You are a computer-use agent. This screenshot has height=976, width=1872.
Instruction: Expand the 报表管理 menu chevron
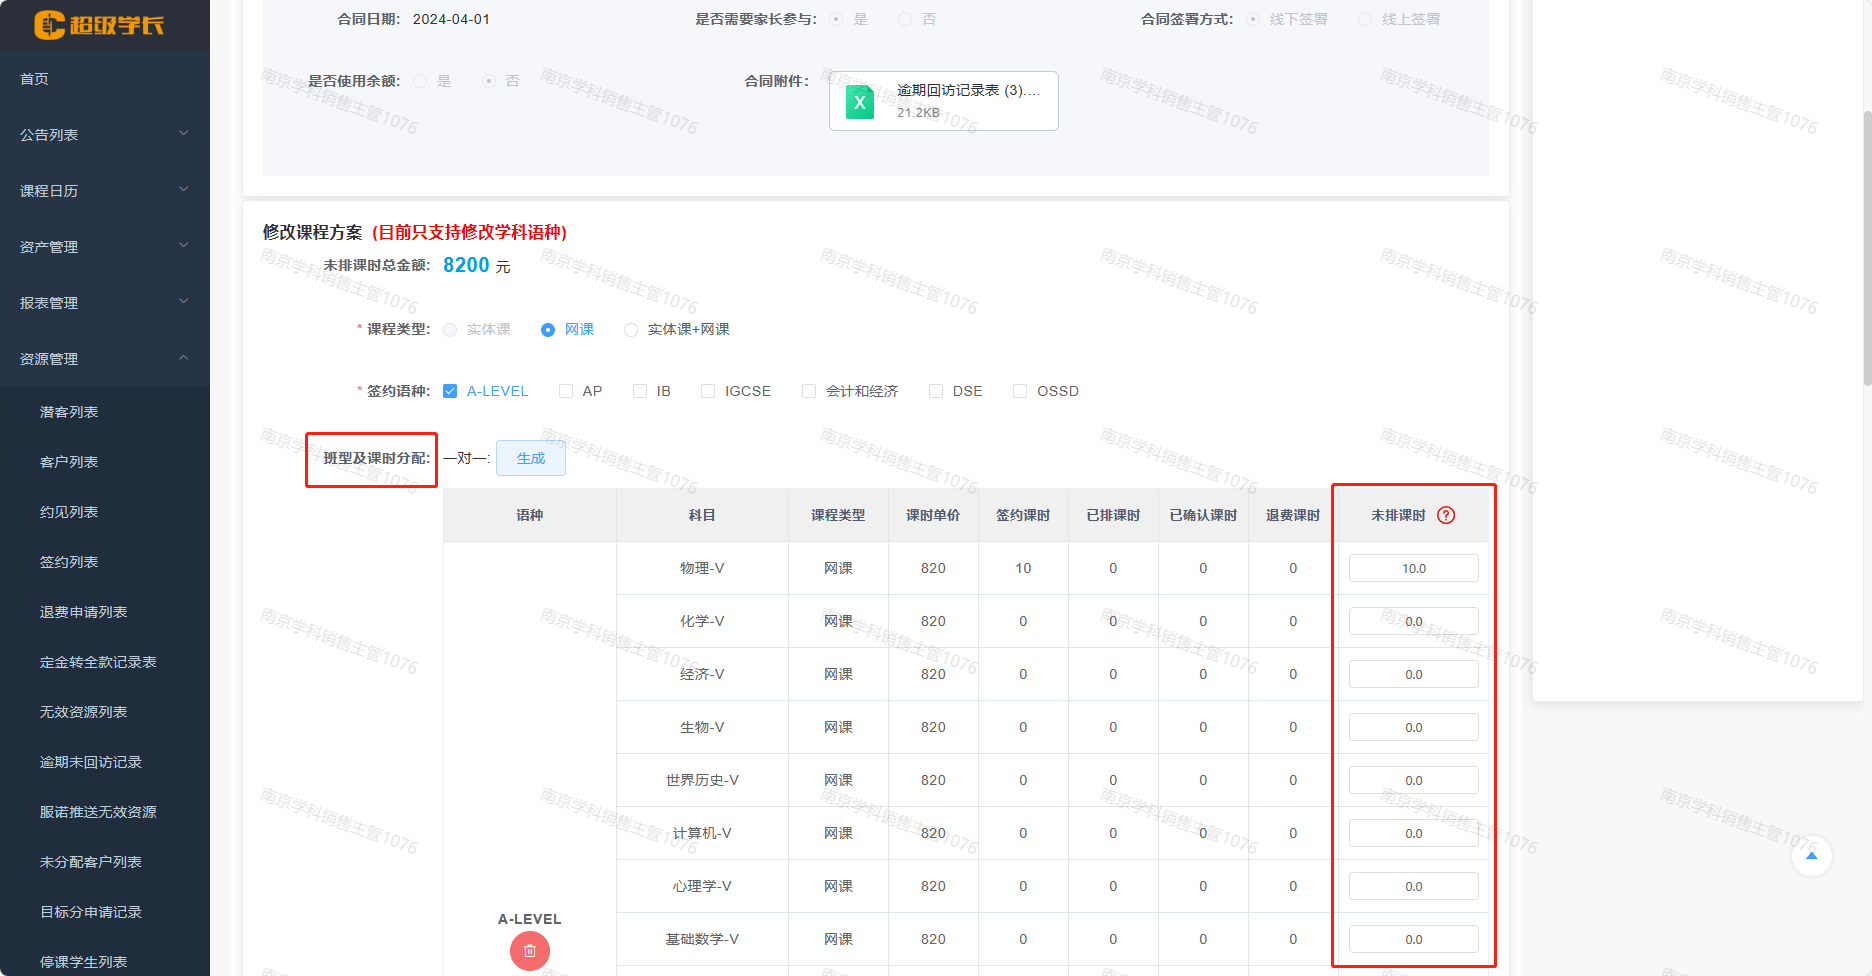click(183, 302)
